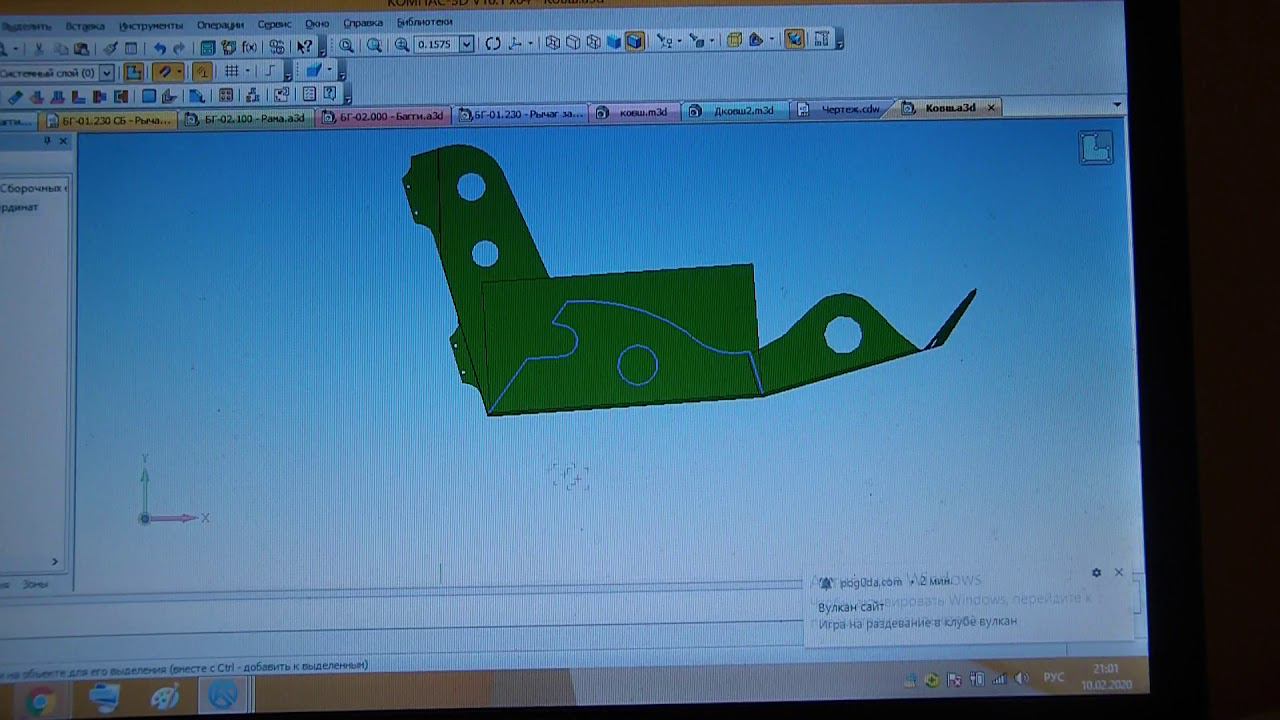This screenshot has height=720, width=1280.
Task: Toggle the shaded with edges display mode
Action: tap(634, 42)
